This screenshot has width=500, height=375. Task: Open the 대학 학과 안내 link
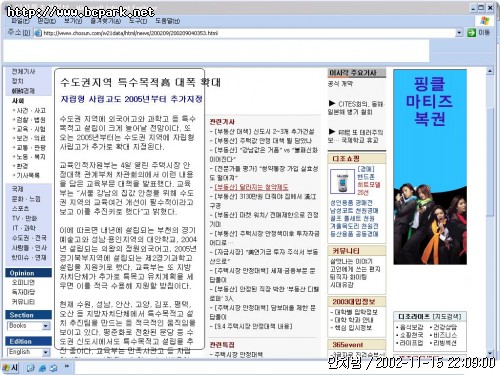click(x=354, y=320)
